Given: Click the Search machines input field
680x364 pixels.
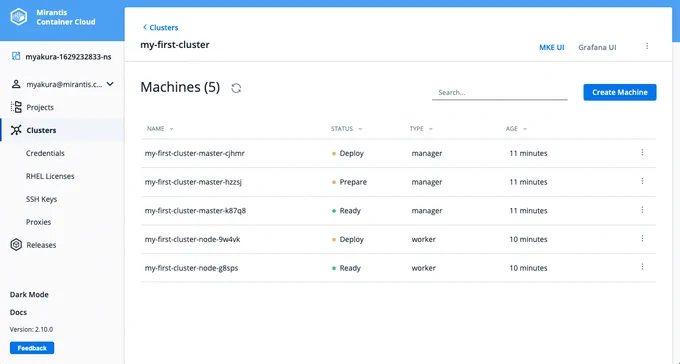Looking at the screenshot, I should click(500, 92).
